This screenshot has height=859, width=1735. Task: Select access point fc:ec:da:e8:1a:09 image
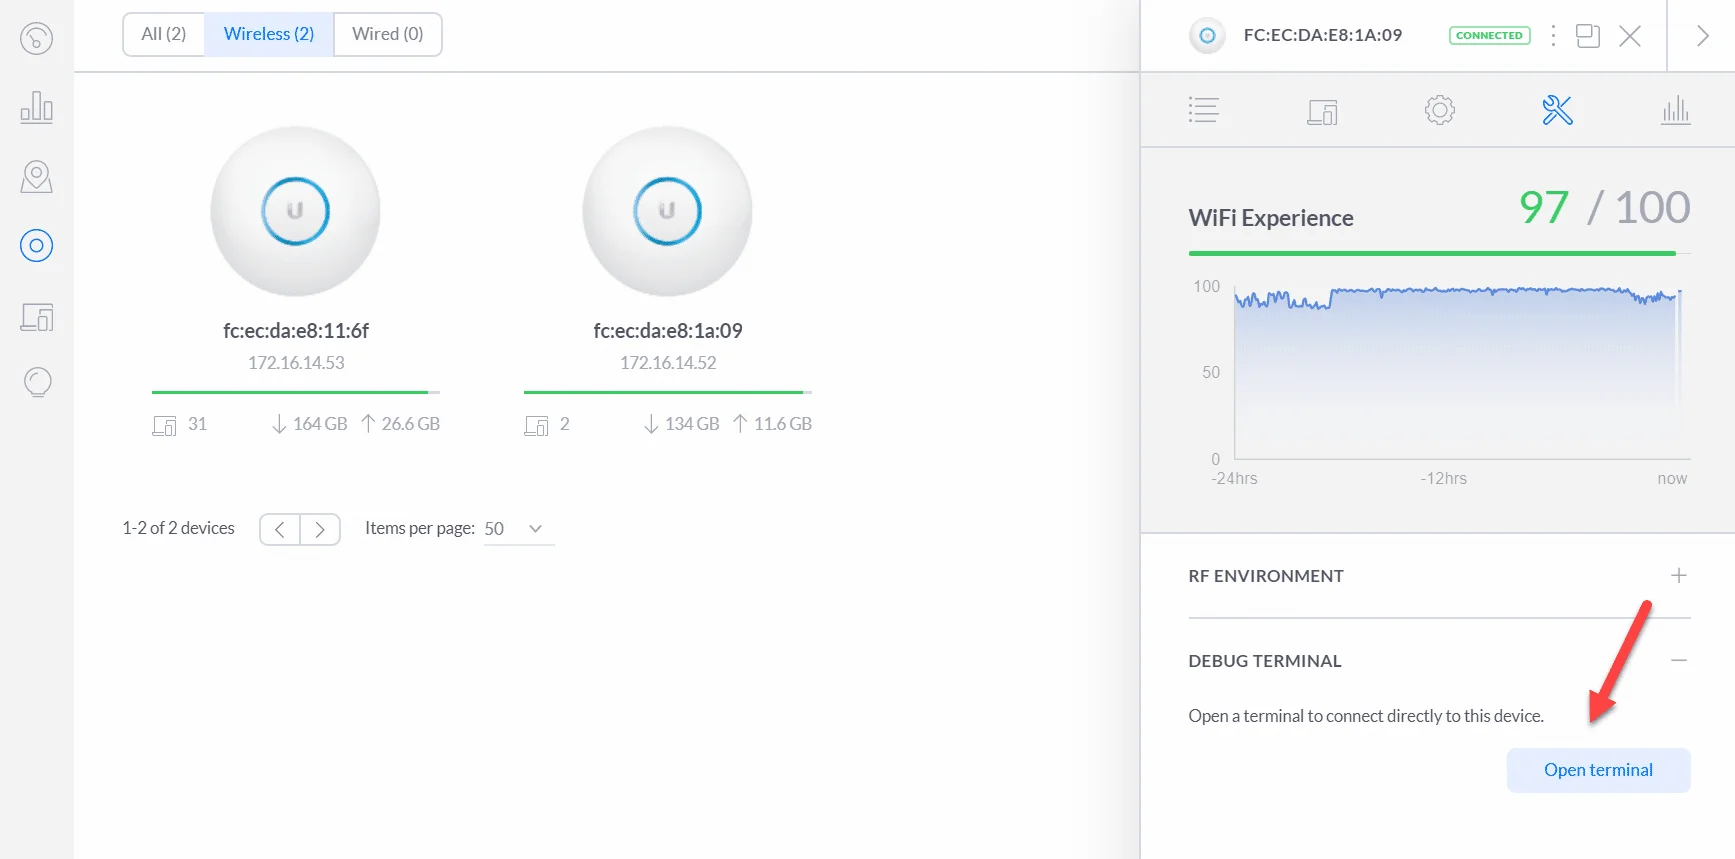click(667, 211)
